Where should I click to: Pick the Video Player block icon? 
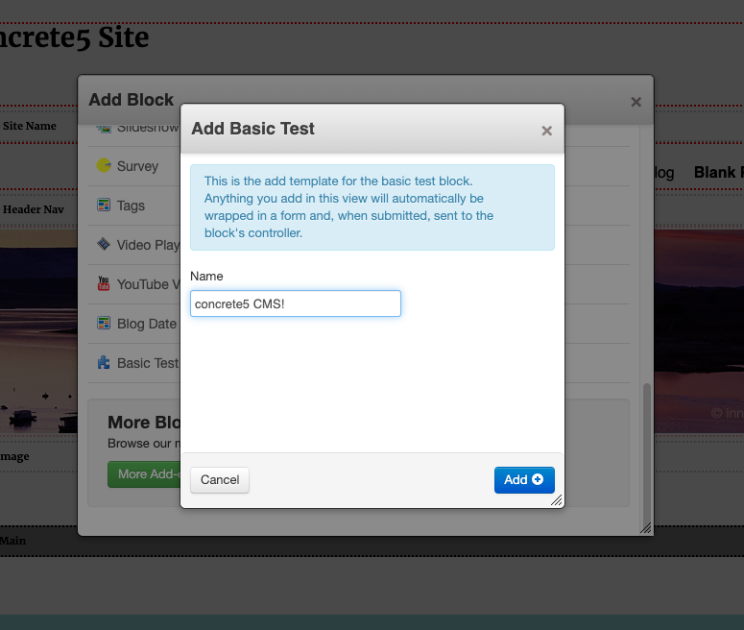point(103,244)
